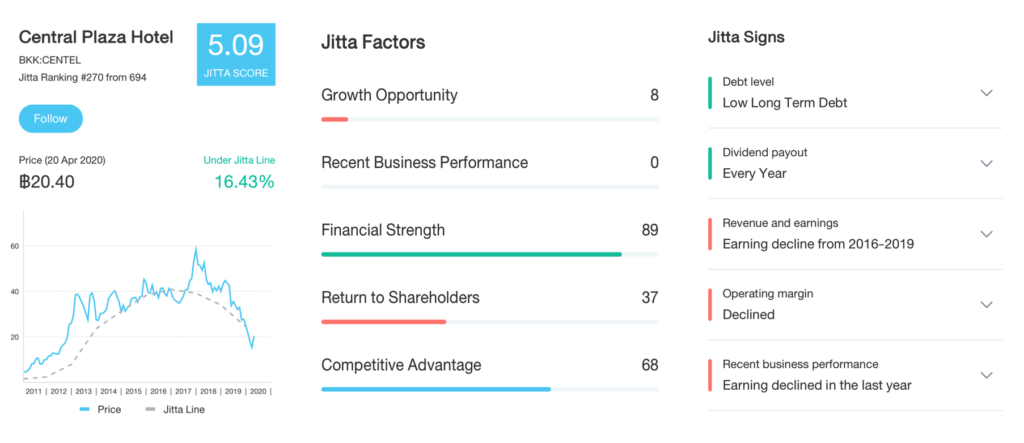Click the Jitta Ranking #270 text
The height and width of the screenshot is (443, 1024).
coord(83,77)
